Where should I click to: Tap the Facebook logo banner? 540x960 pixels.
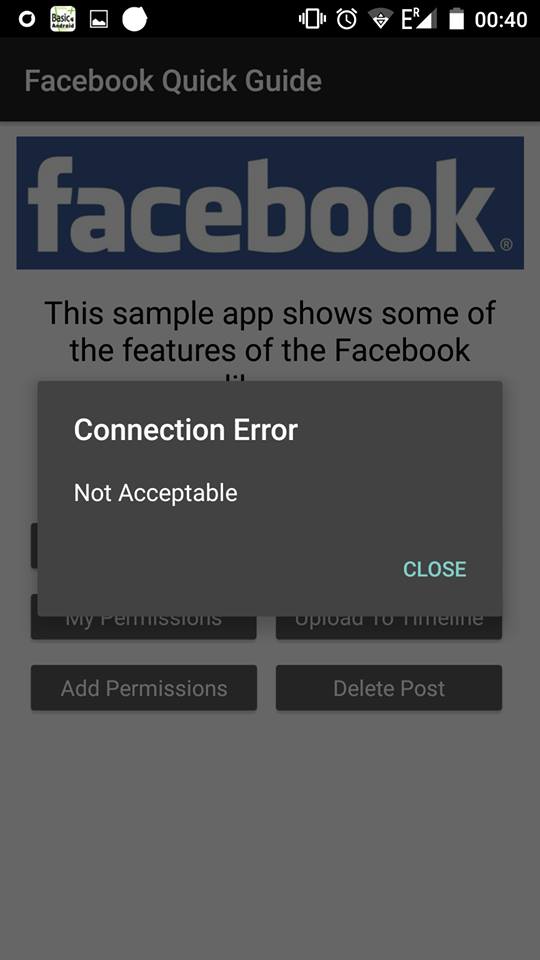pos(270,203)
